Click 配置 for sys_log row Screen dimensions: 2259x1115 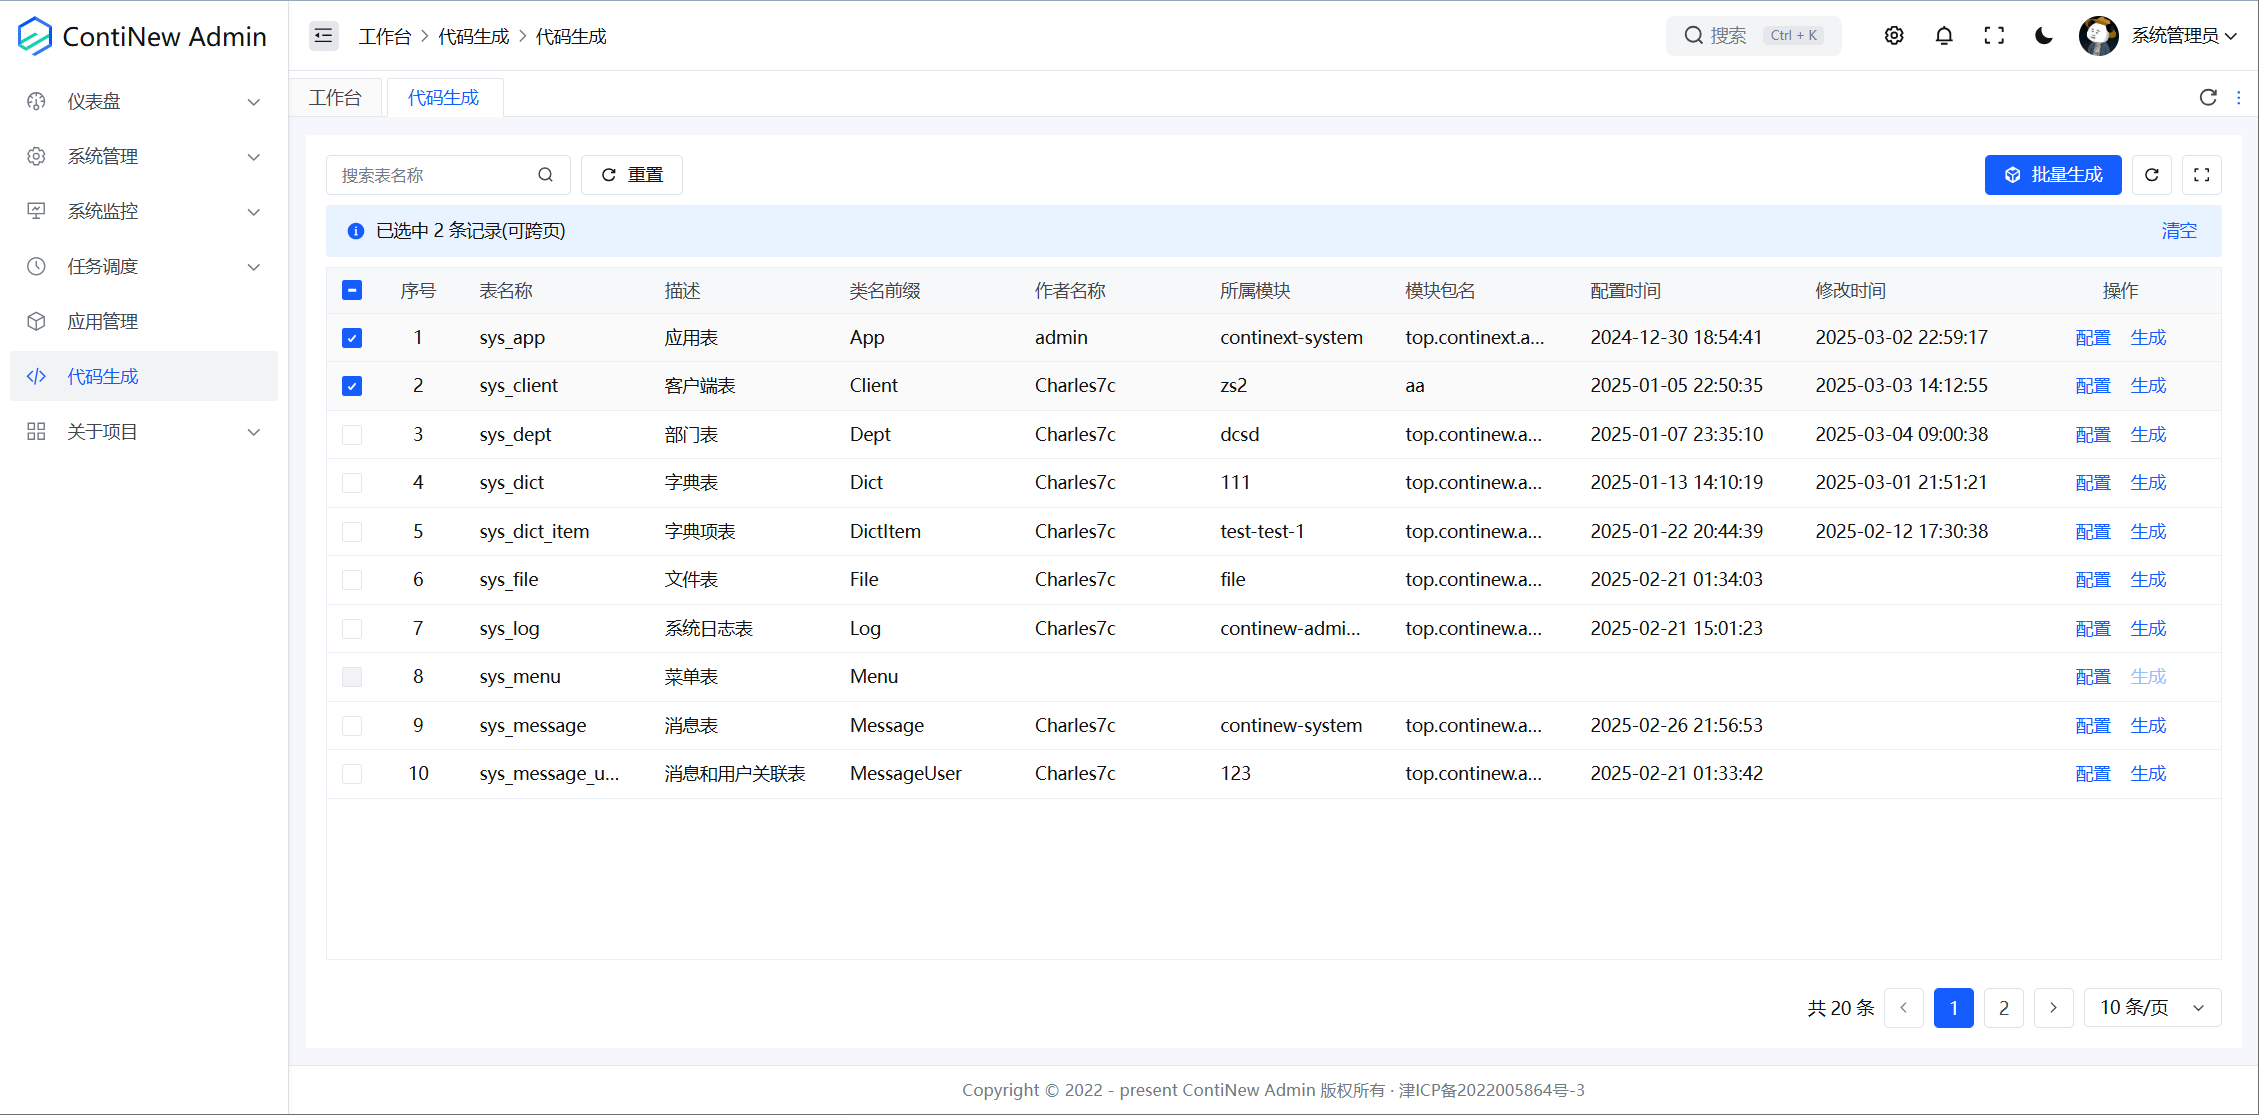coord(2093,629)
